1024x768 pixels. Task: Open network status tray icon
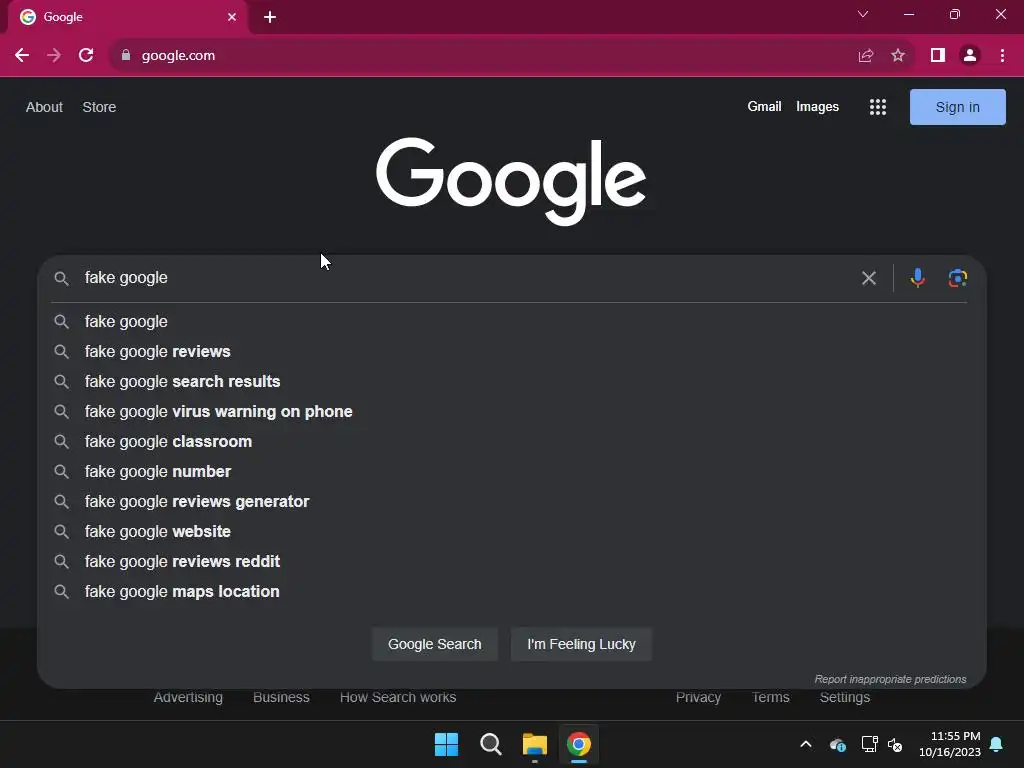tap(869, 744)
